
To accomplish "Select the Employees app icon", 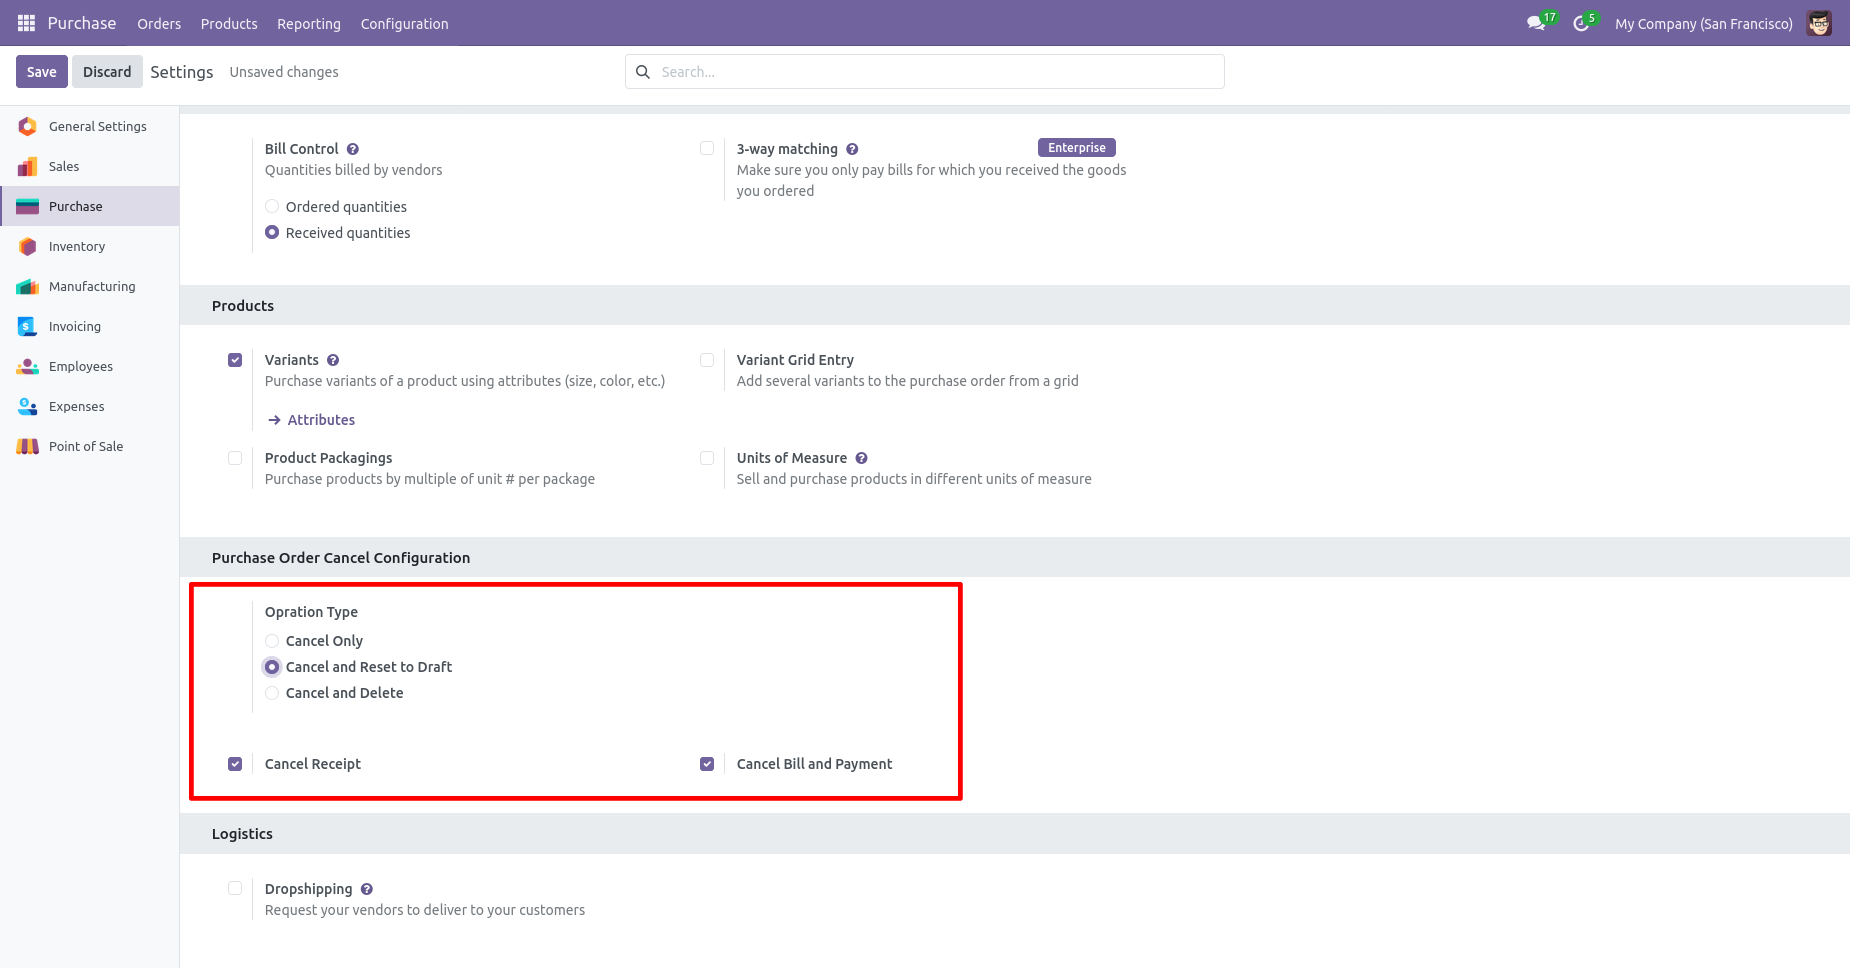I will [x=28, y=366].
